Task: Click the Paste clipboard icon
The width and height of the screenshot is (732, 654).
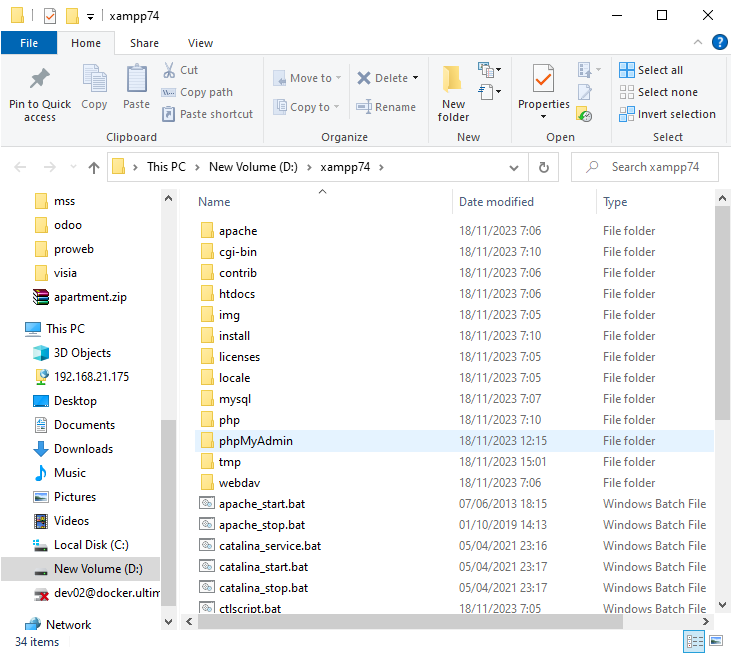Action: pyautogui.click(x=136, y=78)
